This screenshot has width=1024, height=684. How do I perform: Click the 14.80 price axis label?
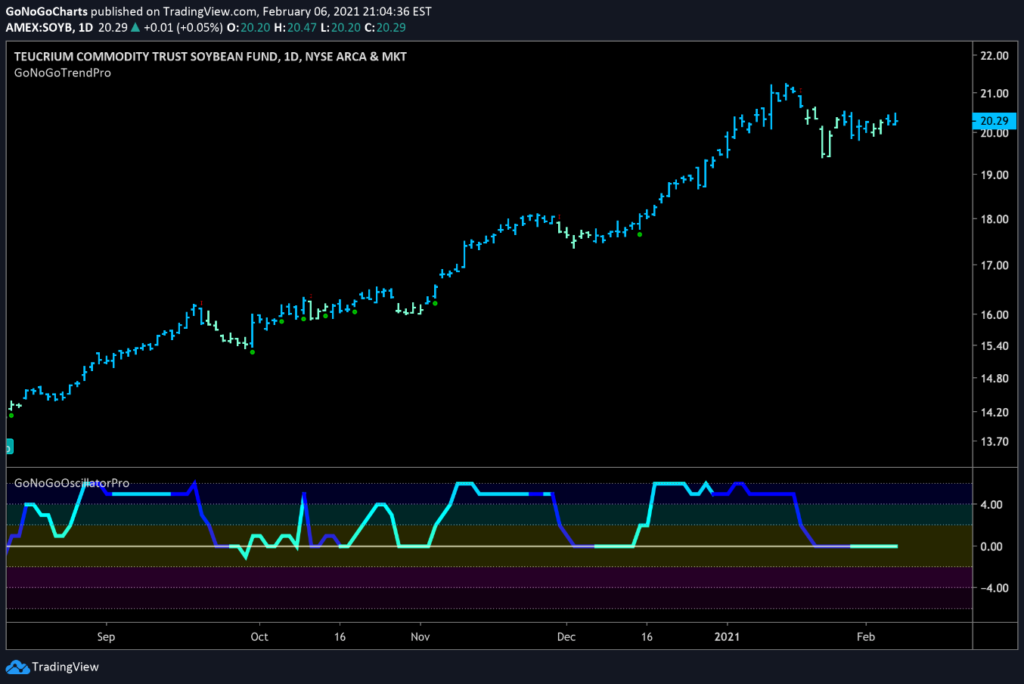click(x=994, y=378)
